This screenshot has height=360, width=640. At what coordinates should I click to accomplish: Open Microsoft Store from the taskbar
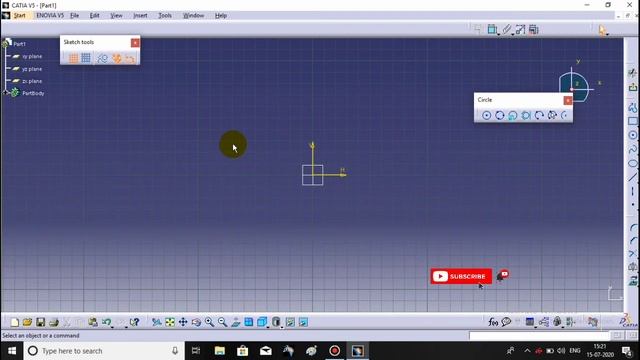point(243,351)
